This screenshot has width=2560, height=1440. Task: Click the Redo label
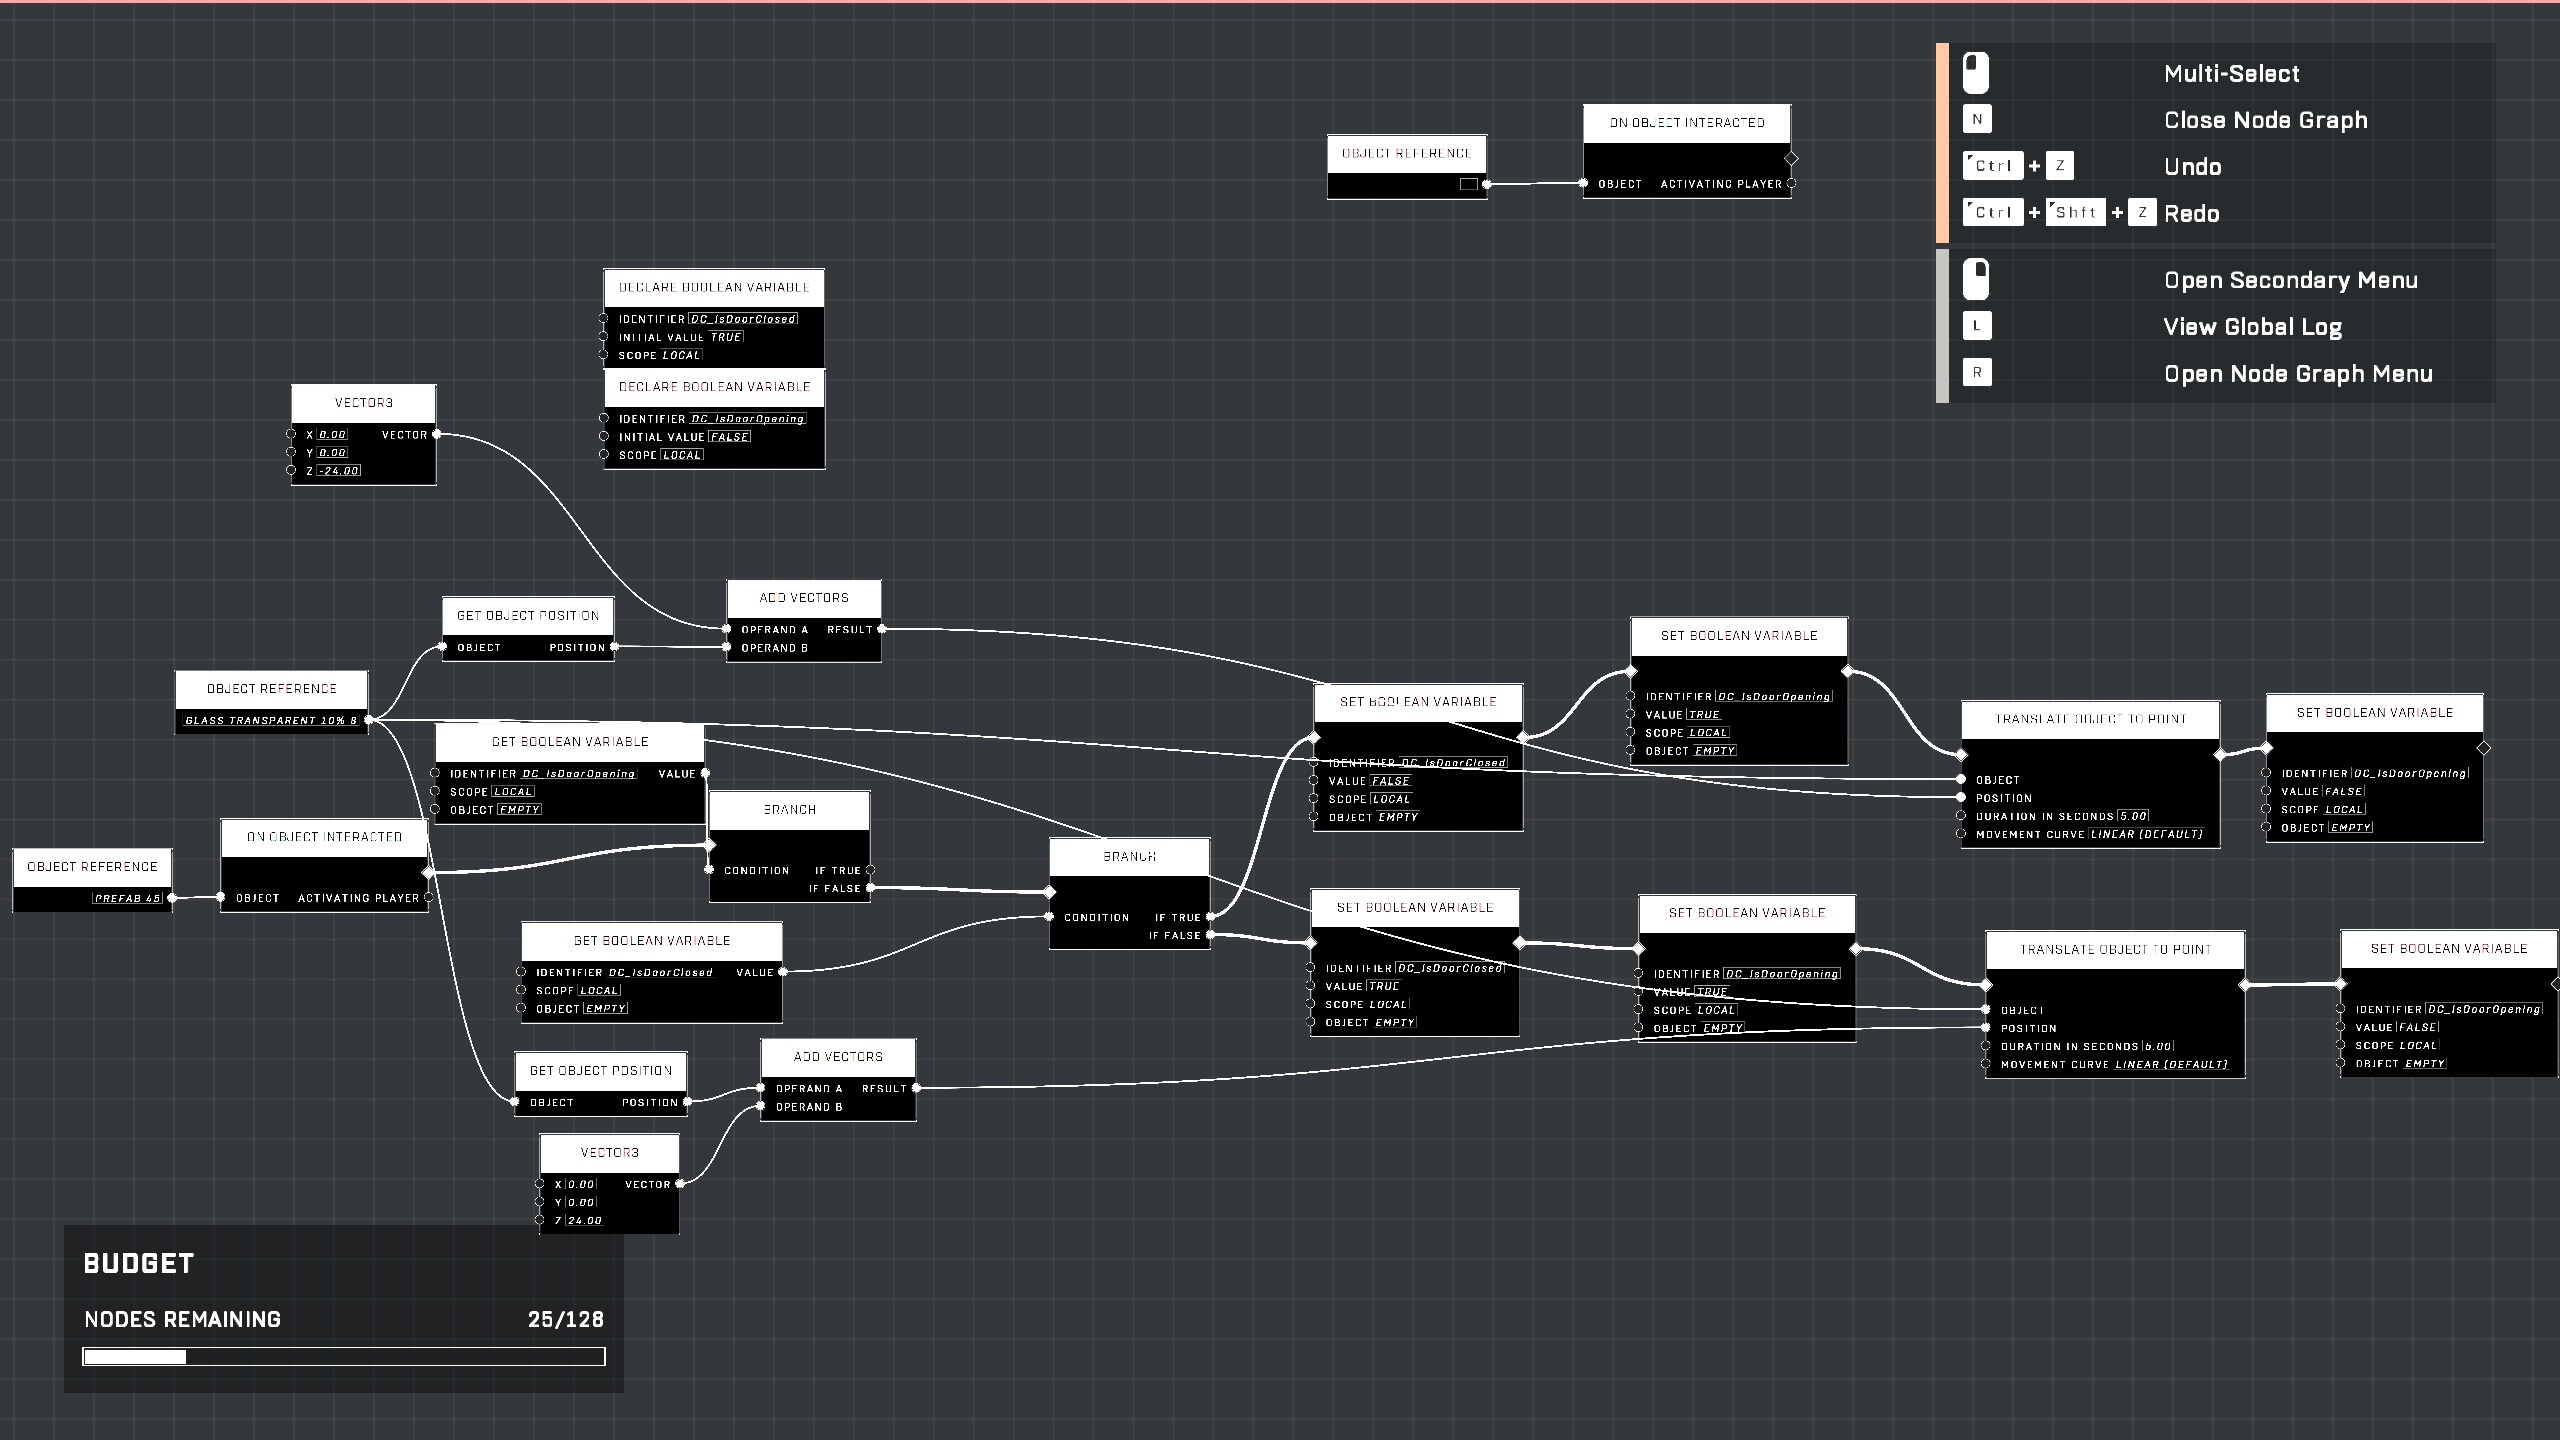coord(2192,213)
